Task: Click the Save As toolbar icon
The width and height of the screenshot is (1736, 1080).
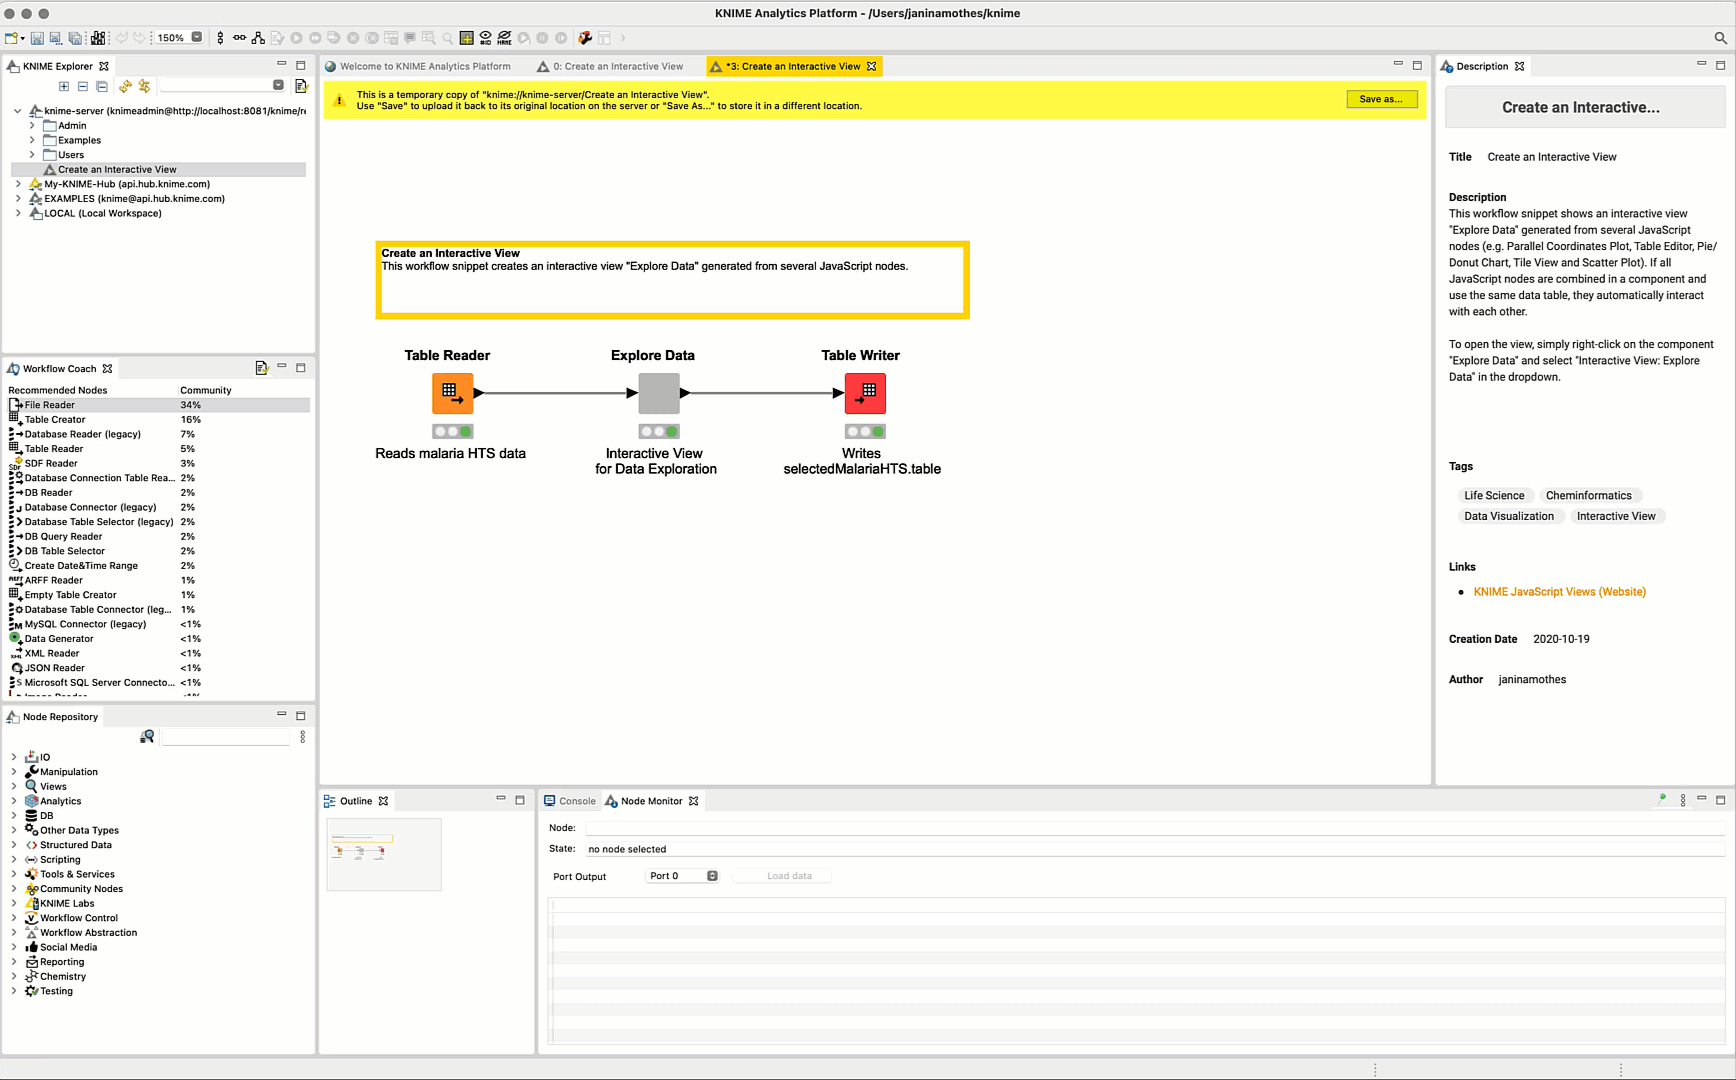Action: click(56, 38)
